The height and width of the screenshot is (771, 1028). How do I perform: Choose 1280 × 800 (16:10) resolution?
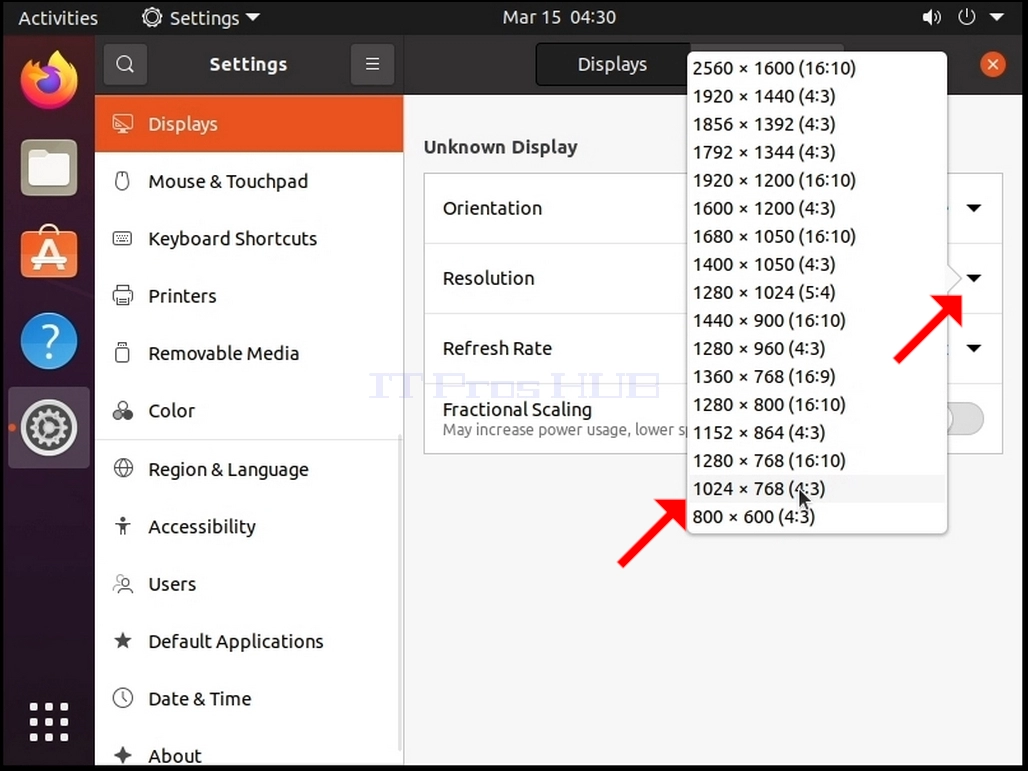pyautogui.click(x=817, y=405)
